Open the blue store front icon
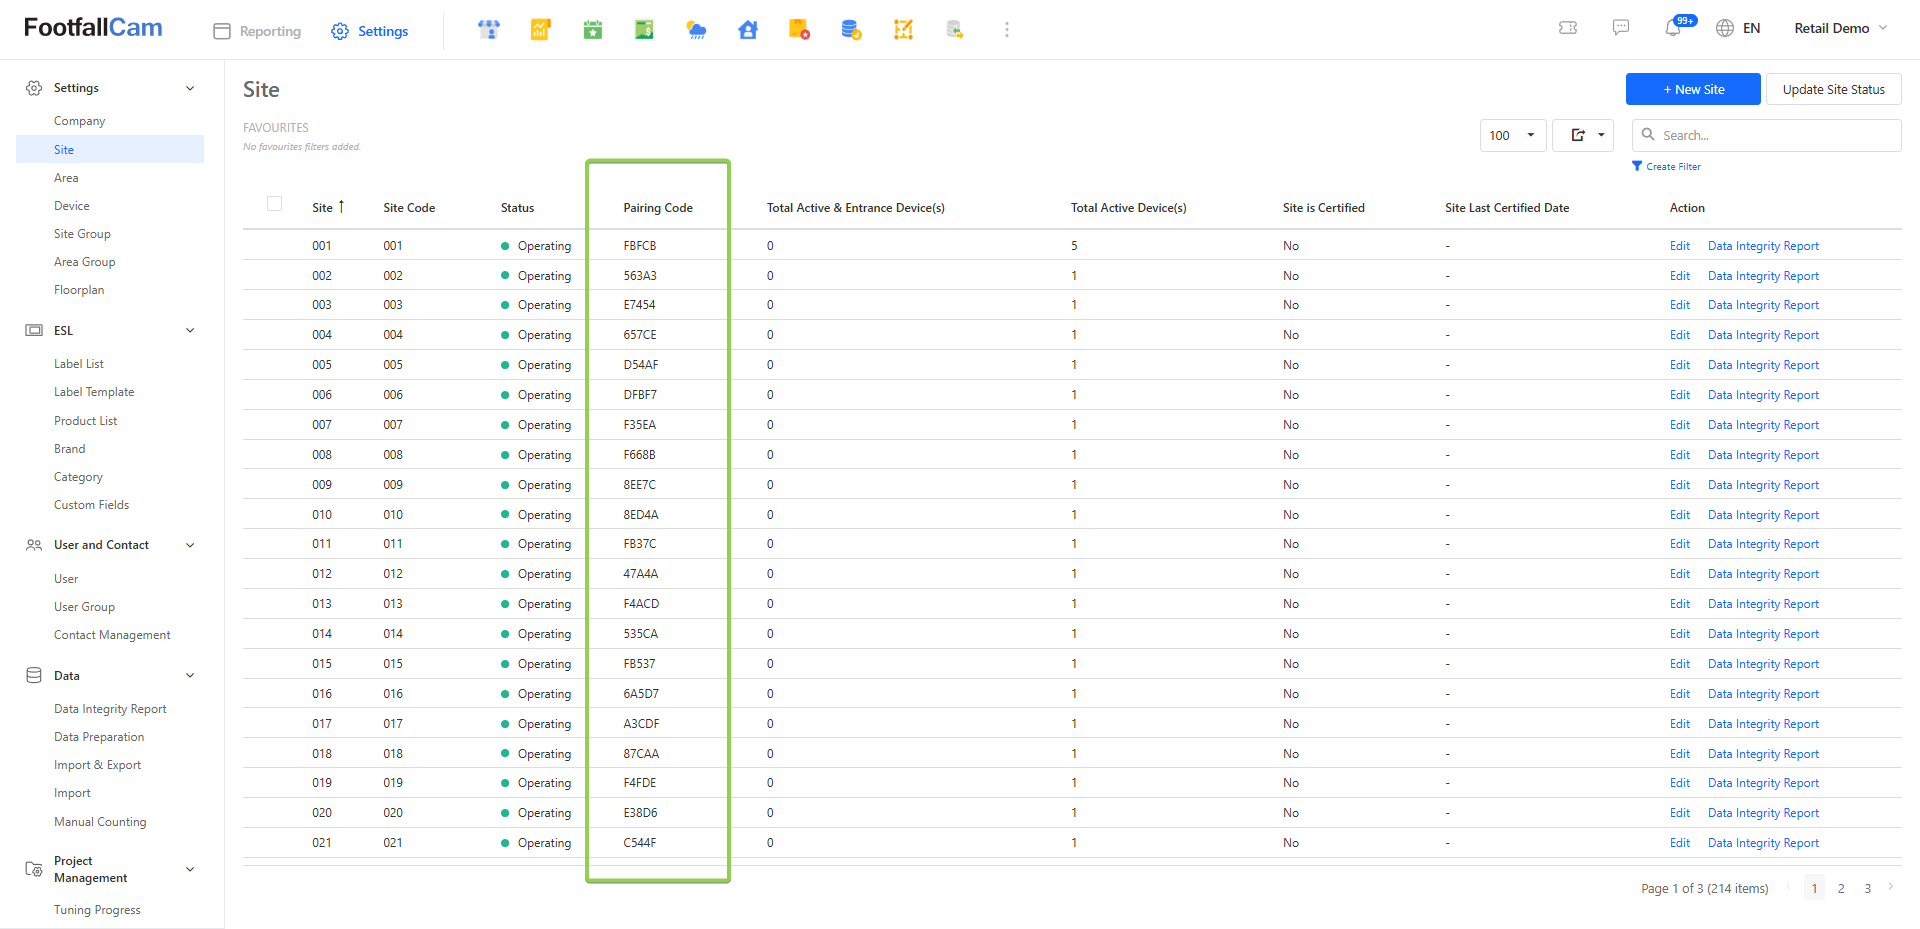1920x929 pixels. [x=489, y=30]
